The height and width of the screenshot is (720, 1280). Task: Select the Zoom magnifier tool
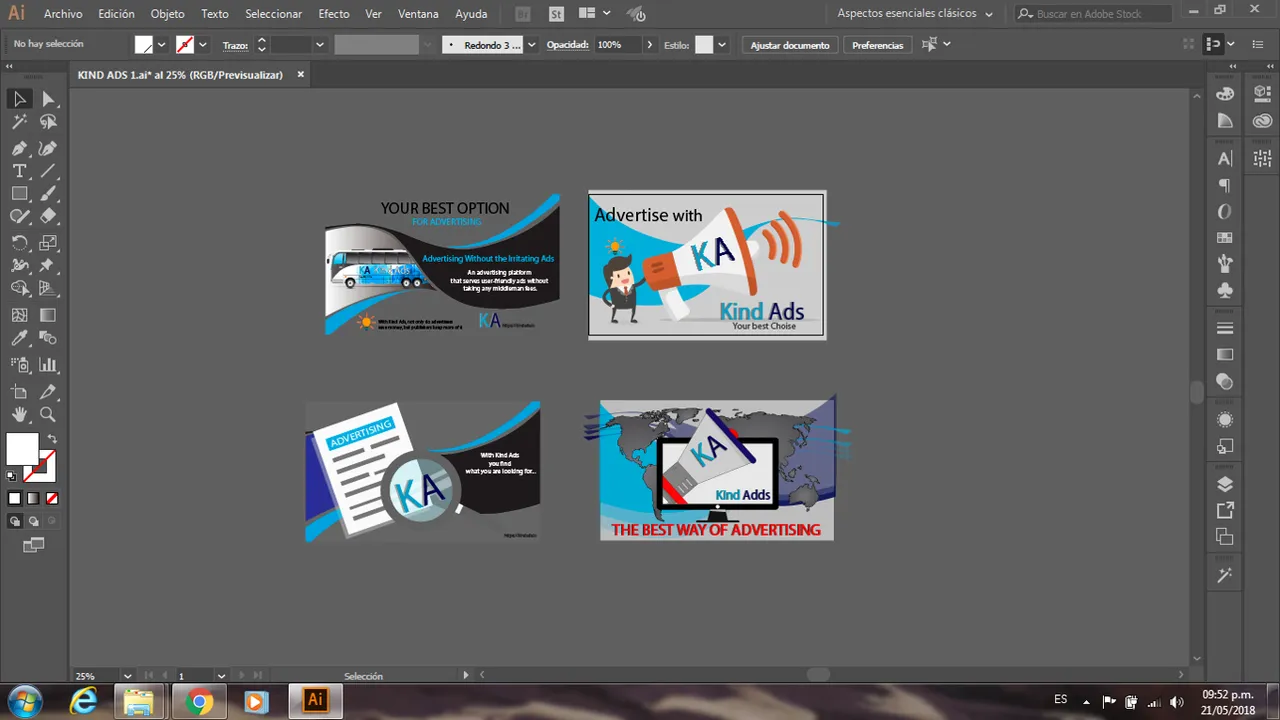click(48, 414)
